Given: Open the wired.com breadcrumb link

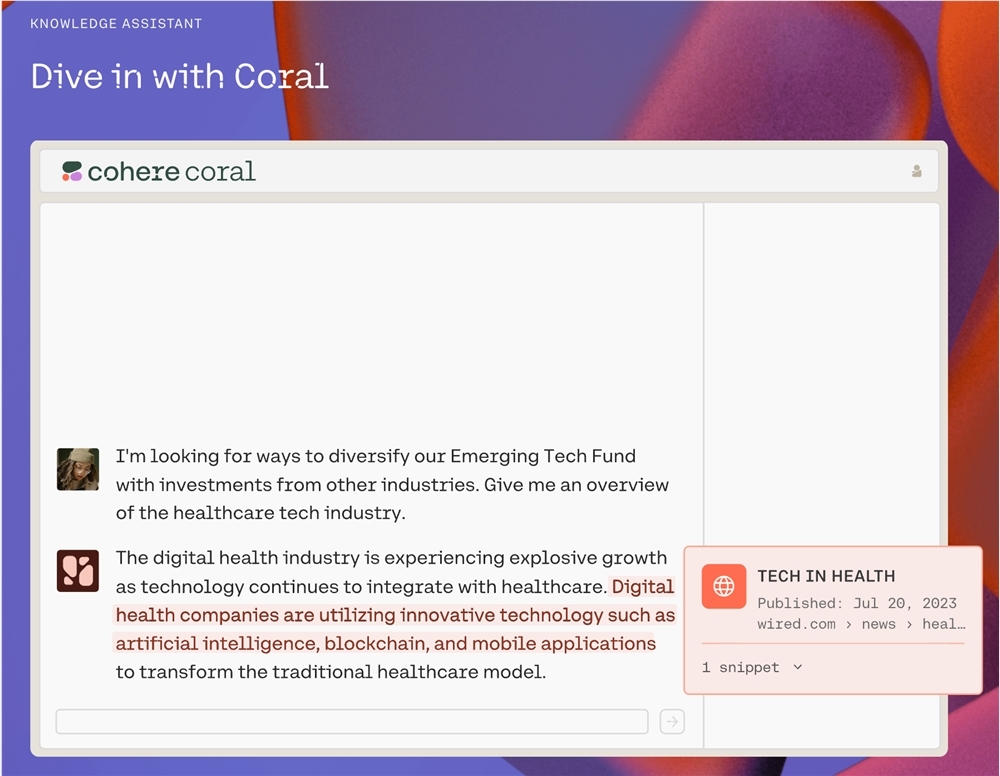Looking at the screenshot, I should [796, 624].
